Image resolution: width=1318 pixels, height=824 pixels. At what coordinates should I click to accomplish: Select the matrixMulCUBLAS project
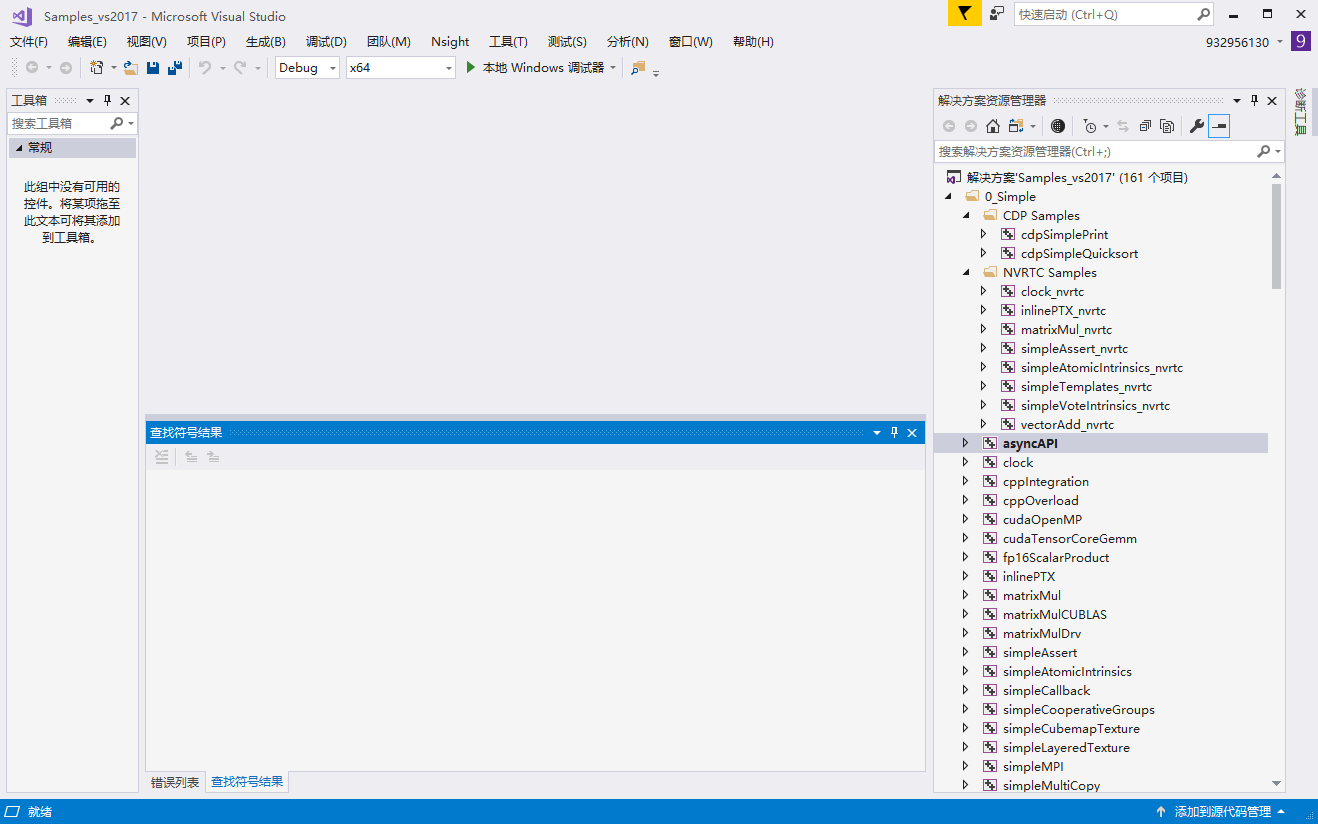point(1055,615)
